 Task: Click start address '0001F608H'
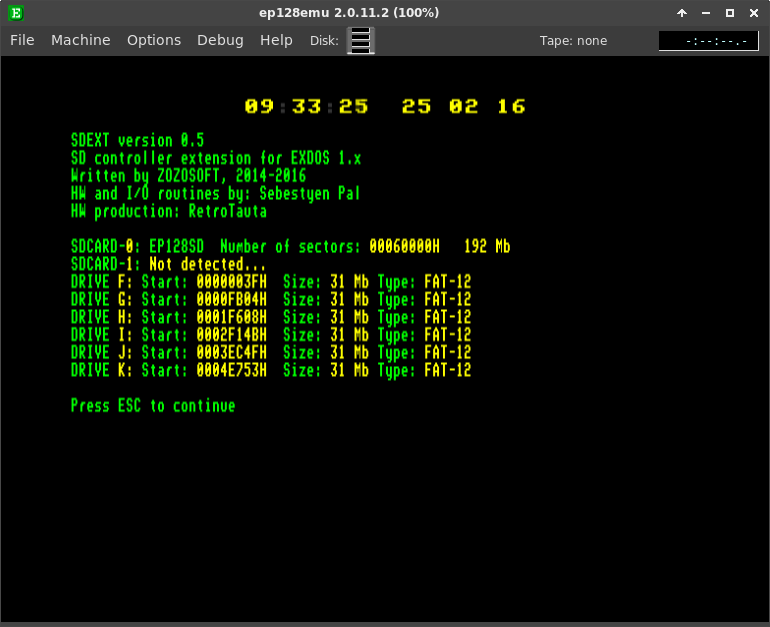pyautogui.click(x=232, y=318)
